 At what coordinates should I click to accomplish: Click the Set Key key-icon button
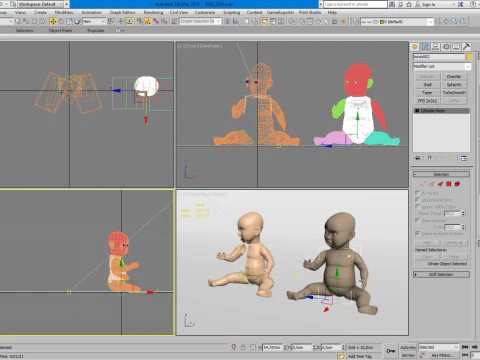pyautogui.click(x=390, y=351)
